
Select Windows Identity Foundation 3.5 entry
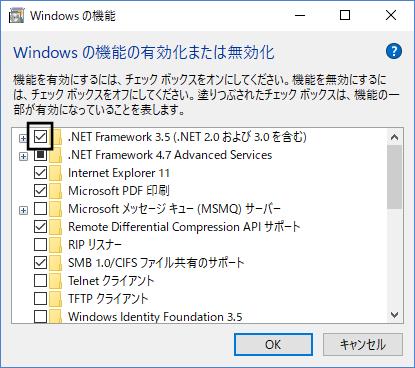[x=155, y=317]
